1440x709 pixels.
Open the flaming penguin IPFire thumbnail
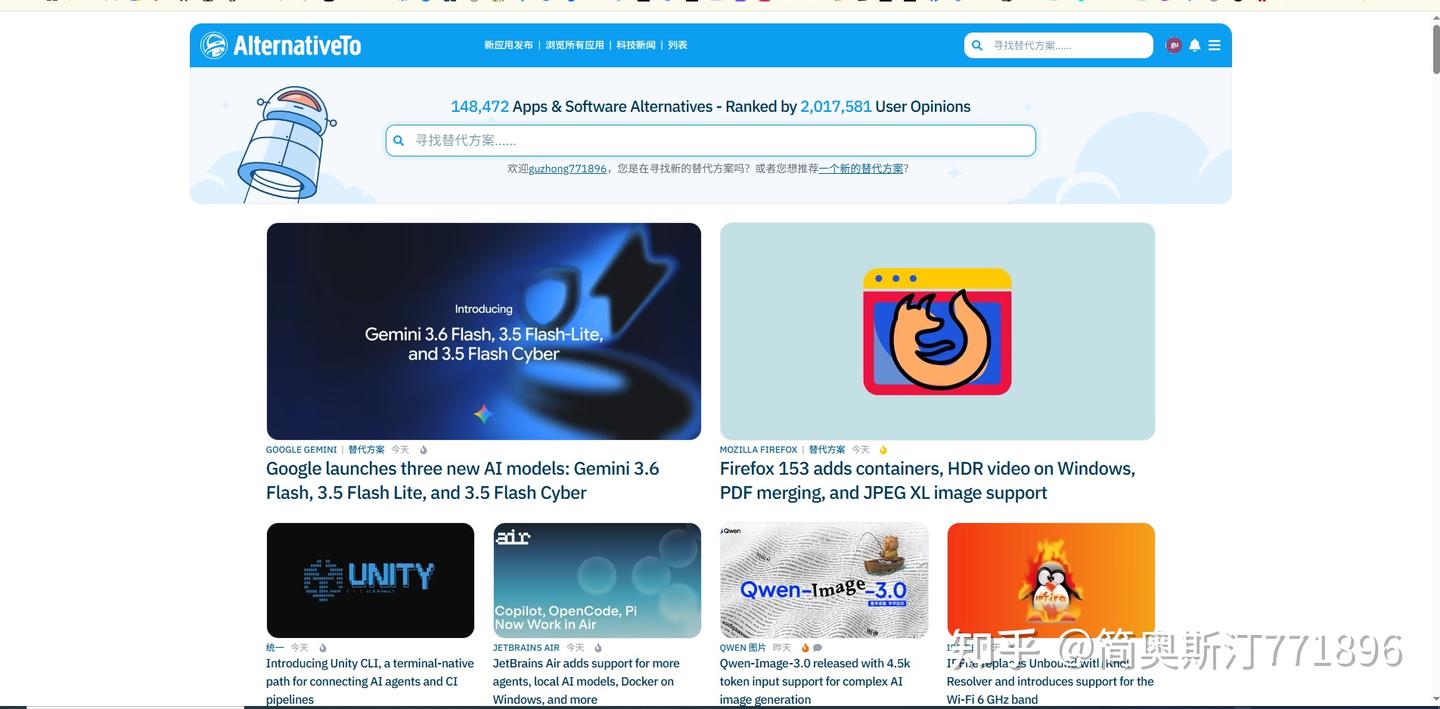click(1051, 580)
